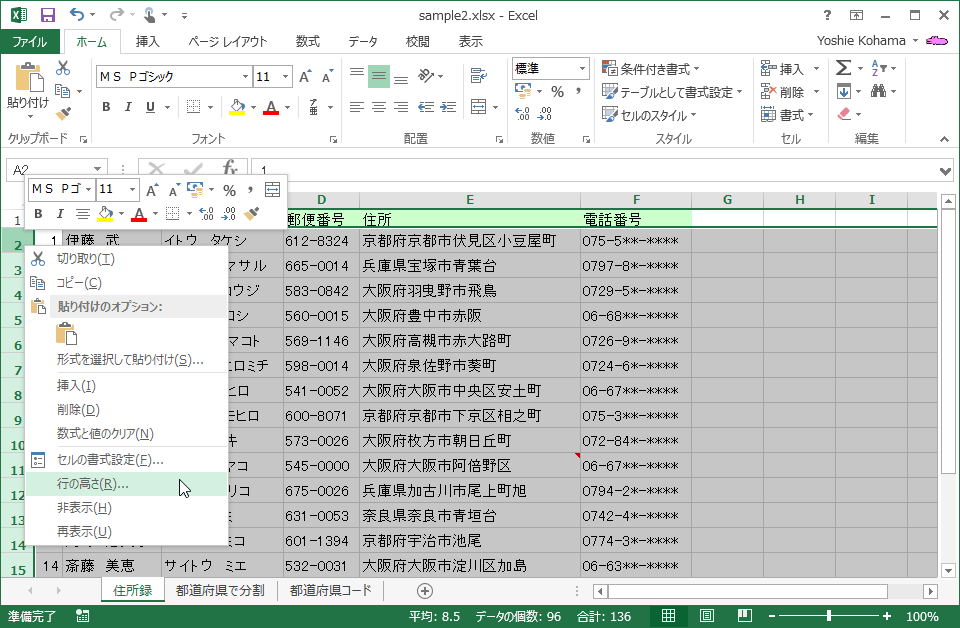The width and height of the screenshot is (960, 628).
Task: Toggle Bold in the mini toolbar
Action: click(x=38, y=214)
